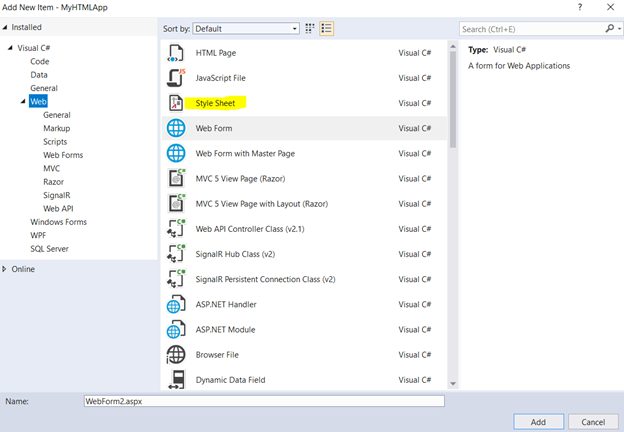The image size is (624, 432).
Task: Click the template list scroll down arrow
Action: tap(453, 383)
